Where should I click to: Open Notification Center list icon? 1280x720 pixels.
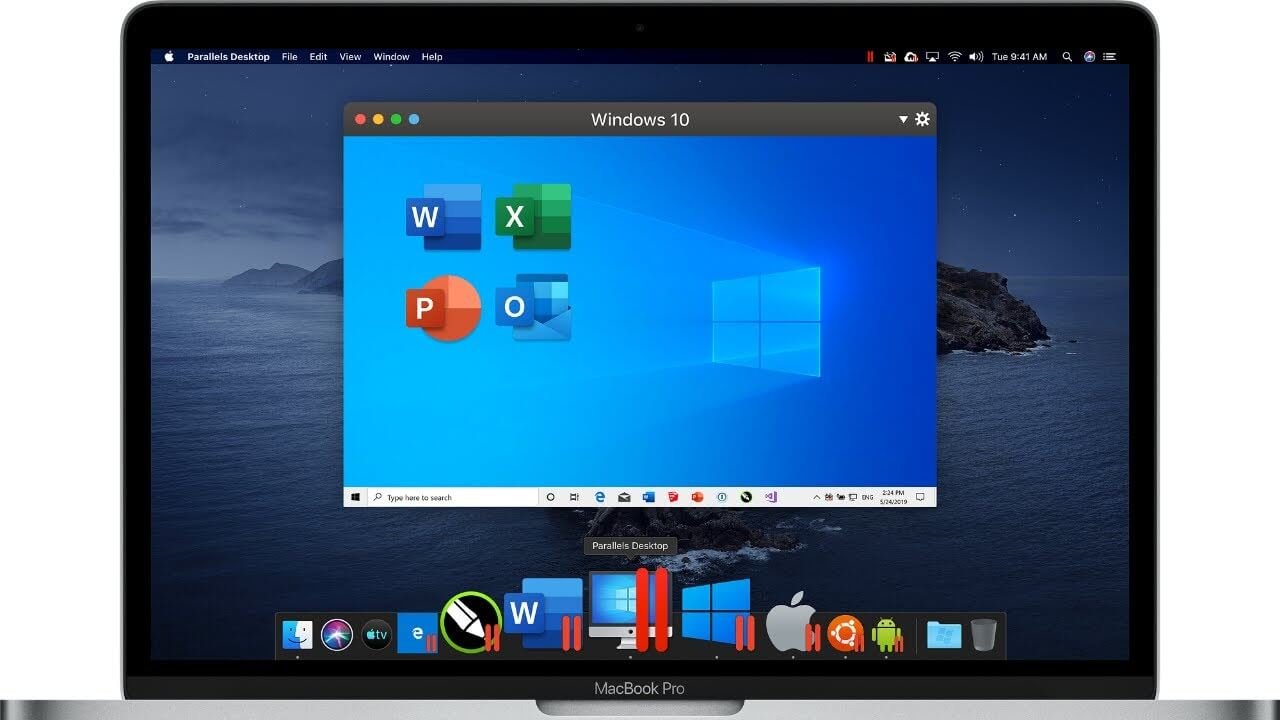[1110, 57]
